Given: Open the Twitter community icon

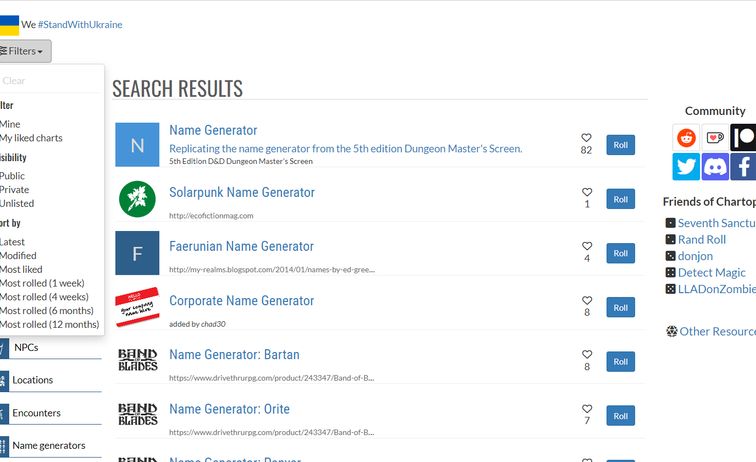Looking at the screenshot, I should (x=686, y=167).
